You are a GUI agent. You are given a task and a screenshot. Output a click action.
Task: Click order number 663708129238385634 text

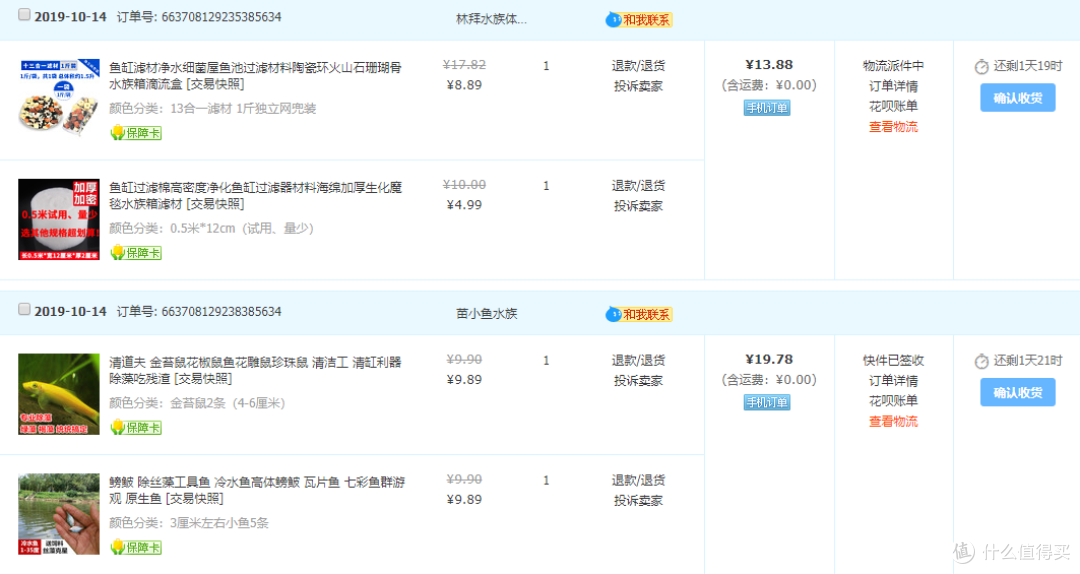pyautogui.click(x=221, y=312)
